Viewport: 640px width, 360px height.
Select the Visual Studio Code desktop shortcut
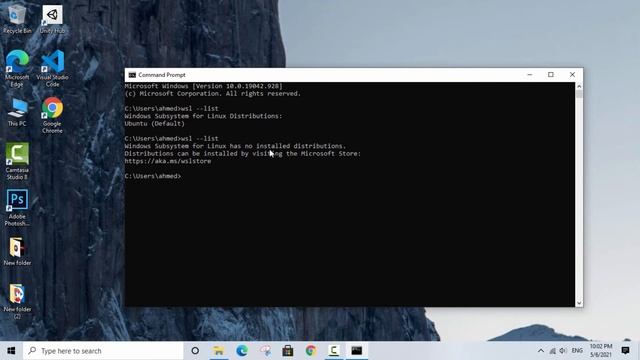point(52,68)
